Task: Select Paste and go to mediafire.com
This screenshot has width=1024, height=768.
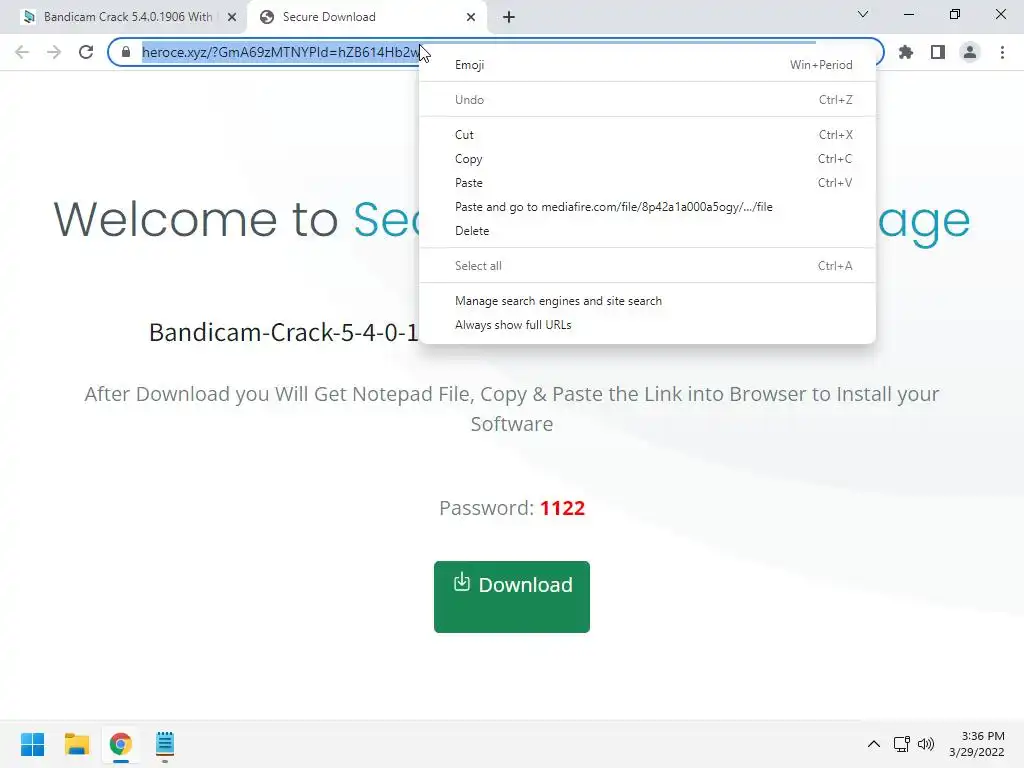Action: tap(647, 207)
